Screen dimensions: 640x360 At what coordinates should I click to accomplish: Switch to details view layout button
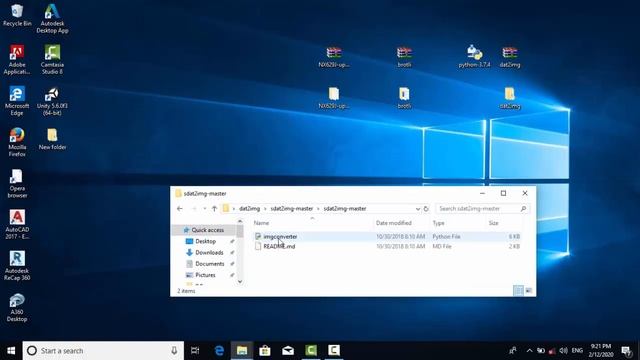tap(518, 291)
